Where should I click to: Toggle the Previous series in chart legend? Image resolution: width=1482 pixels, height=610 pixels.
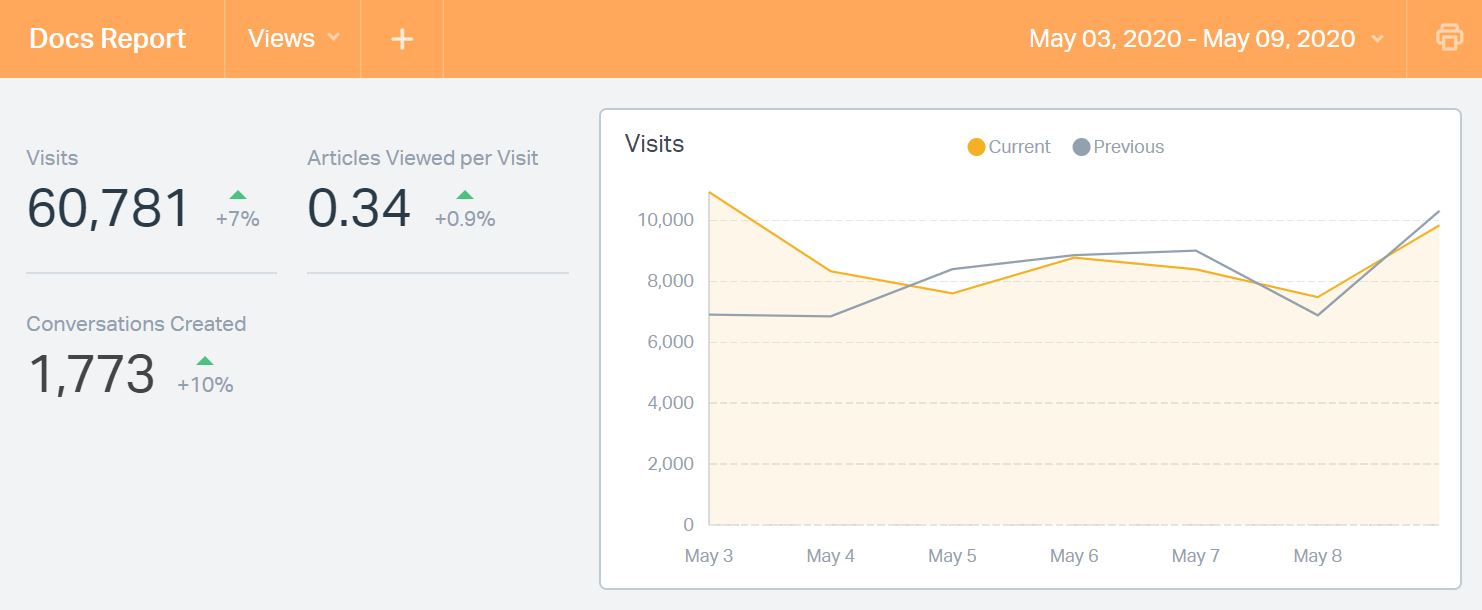[x=1118, y=147]
